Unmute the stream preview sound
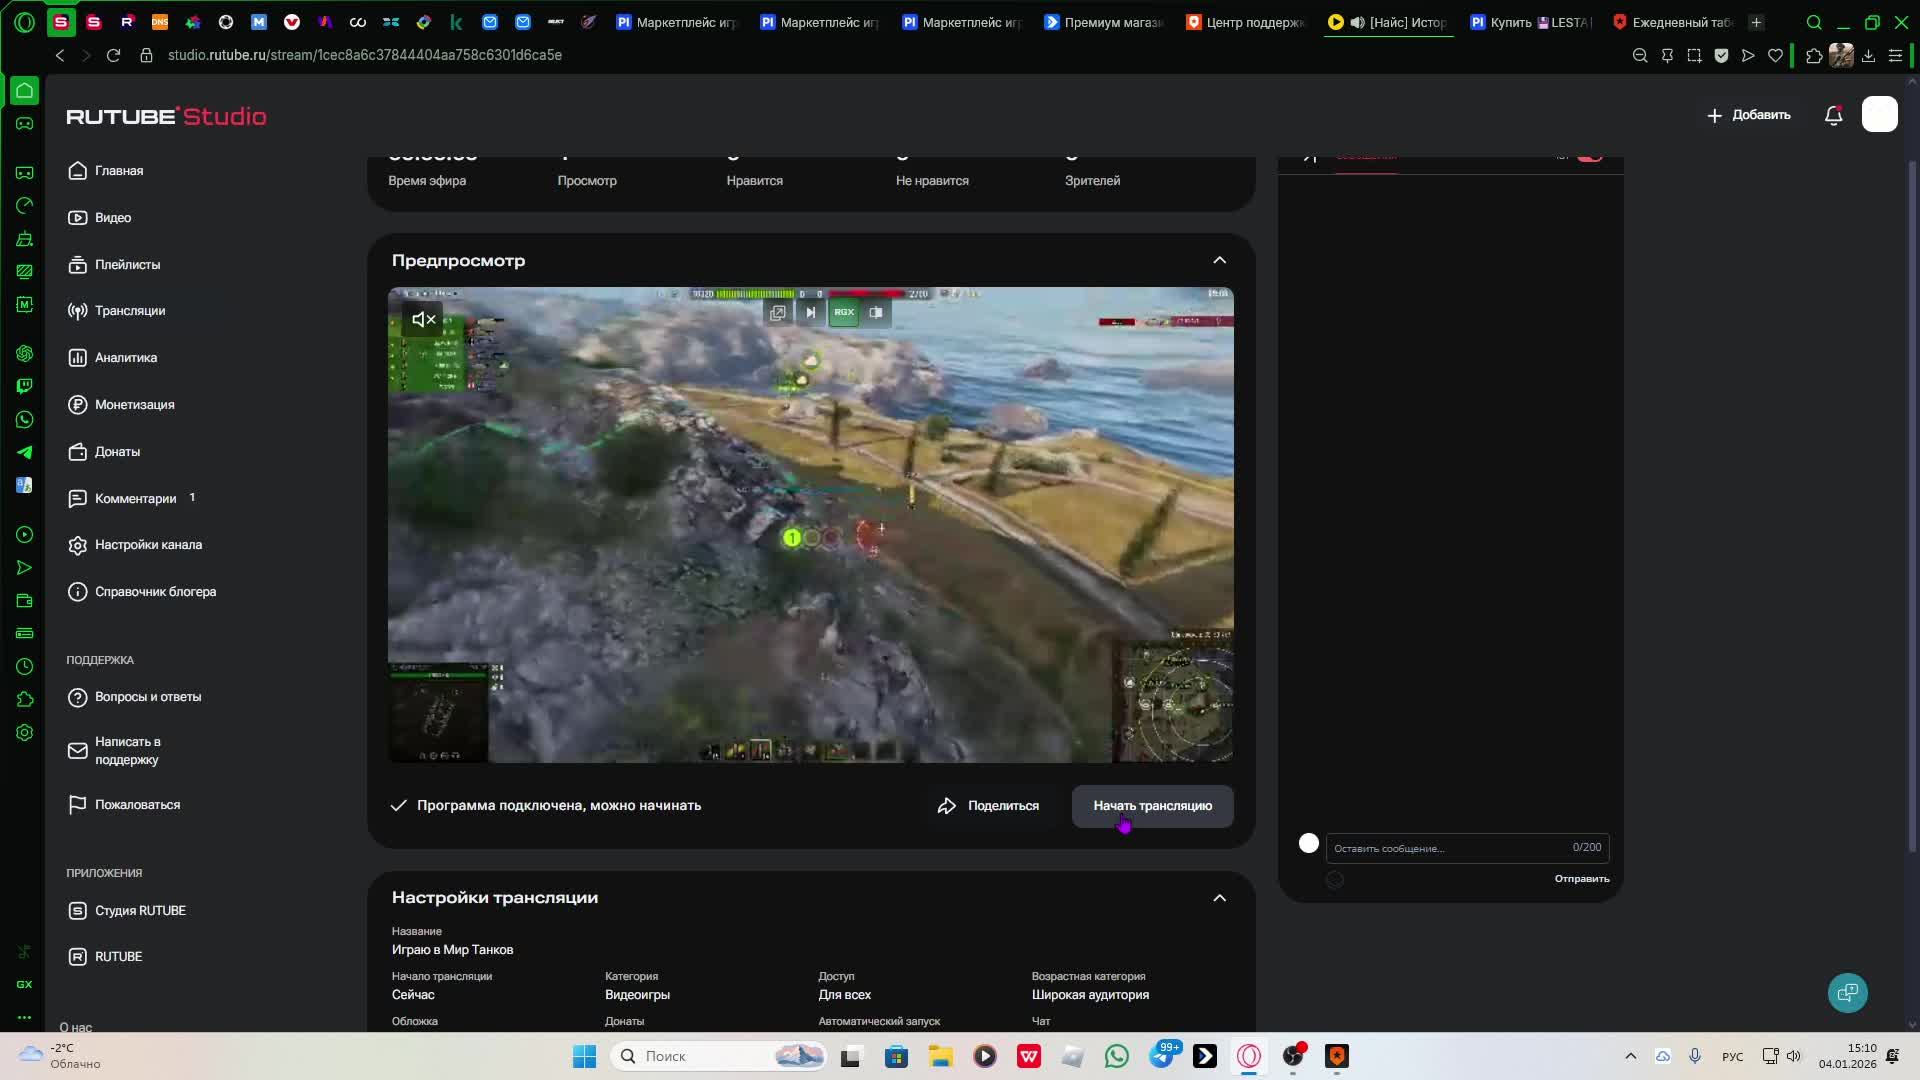Screen dimensions: 1920x1080 [424, 320]
